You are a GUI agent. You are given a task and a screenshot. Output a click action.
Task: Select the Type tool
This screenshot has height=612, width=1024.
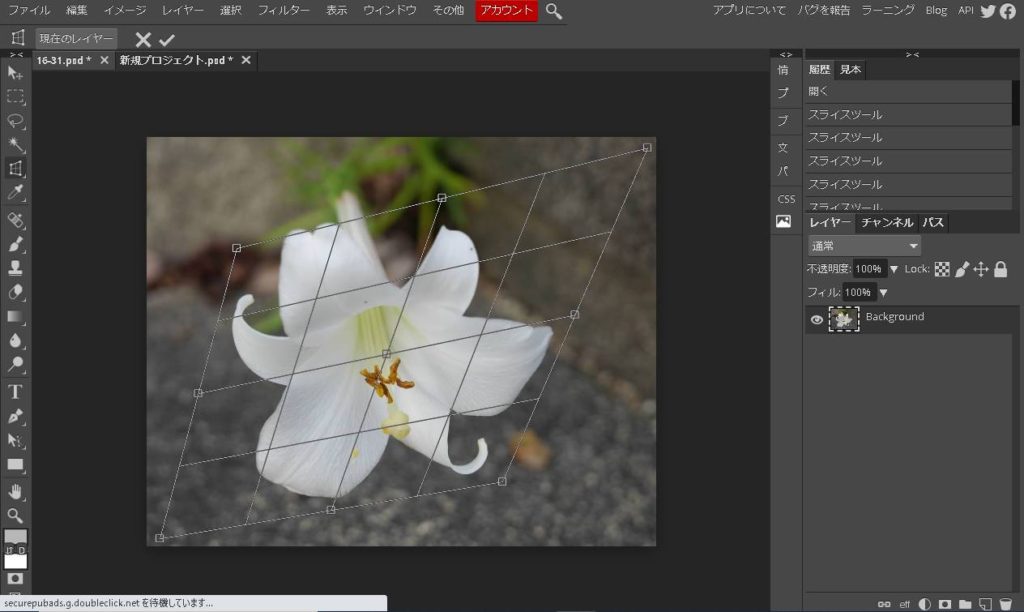point(15,391)
